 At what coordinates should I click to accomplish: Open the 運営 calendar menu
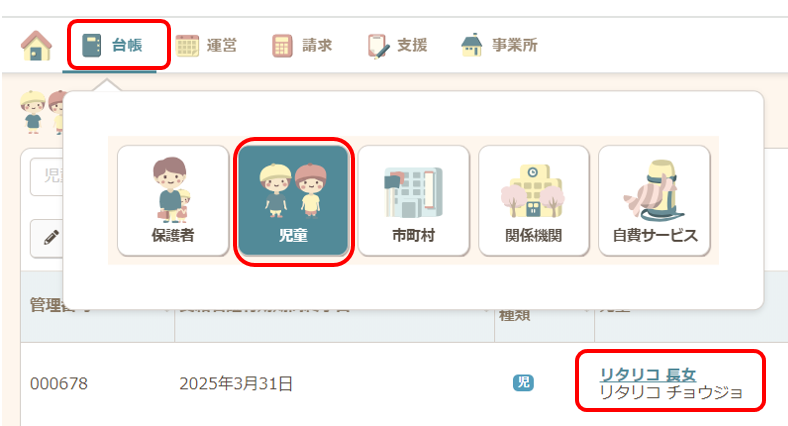point(206,46)
